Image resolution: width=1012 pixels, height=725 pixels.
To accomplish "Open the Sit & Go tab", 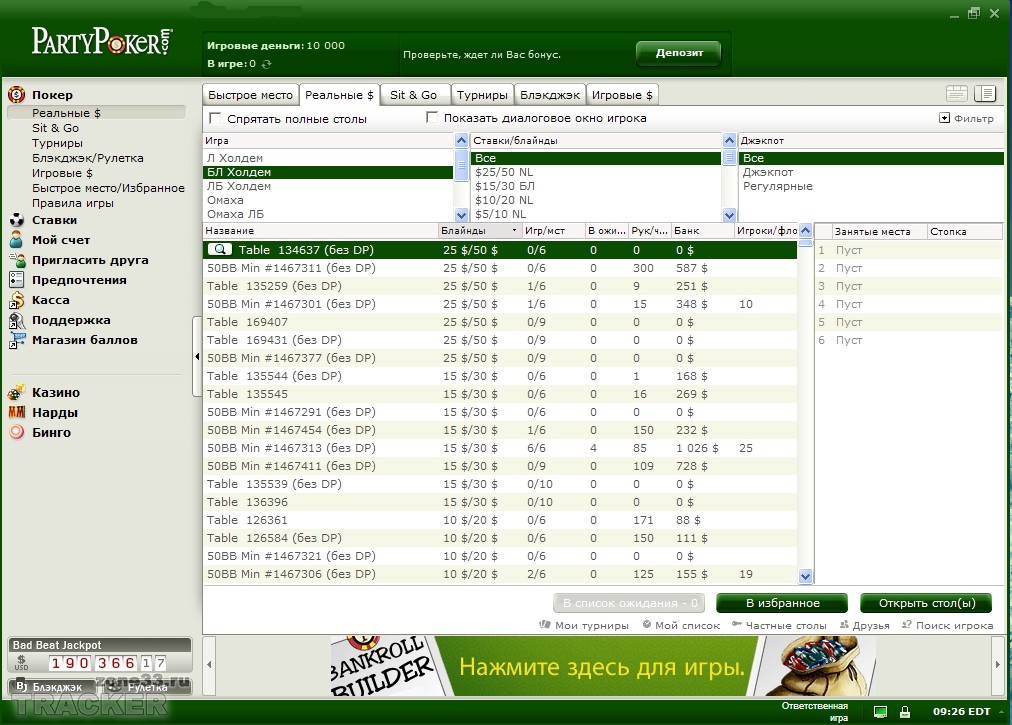I will tap(413, 95).
